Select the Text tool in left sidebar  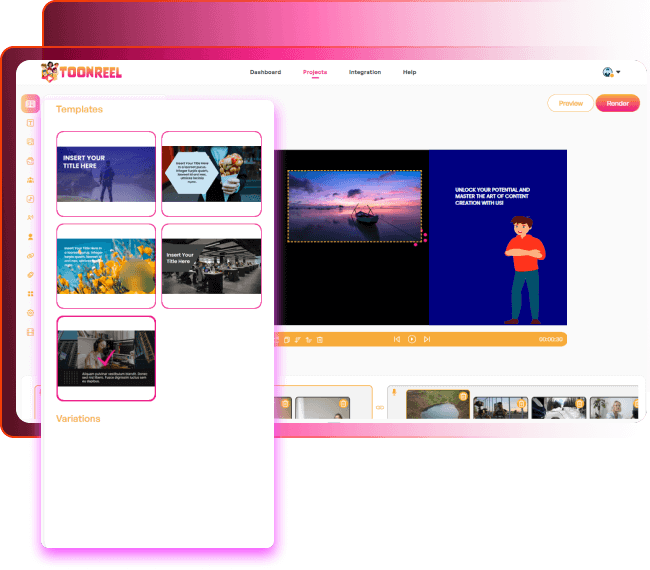coord(30,123)
